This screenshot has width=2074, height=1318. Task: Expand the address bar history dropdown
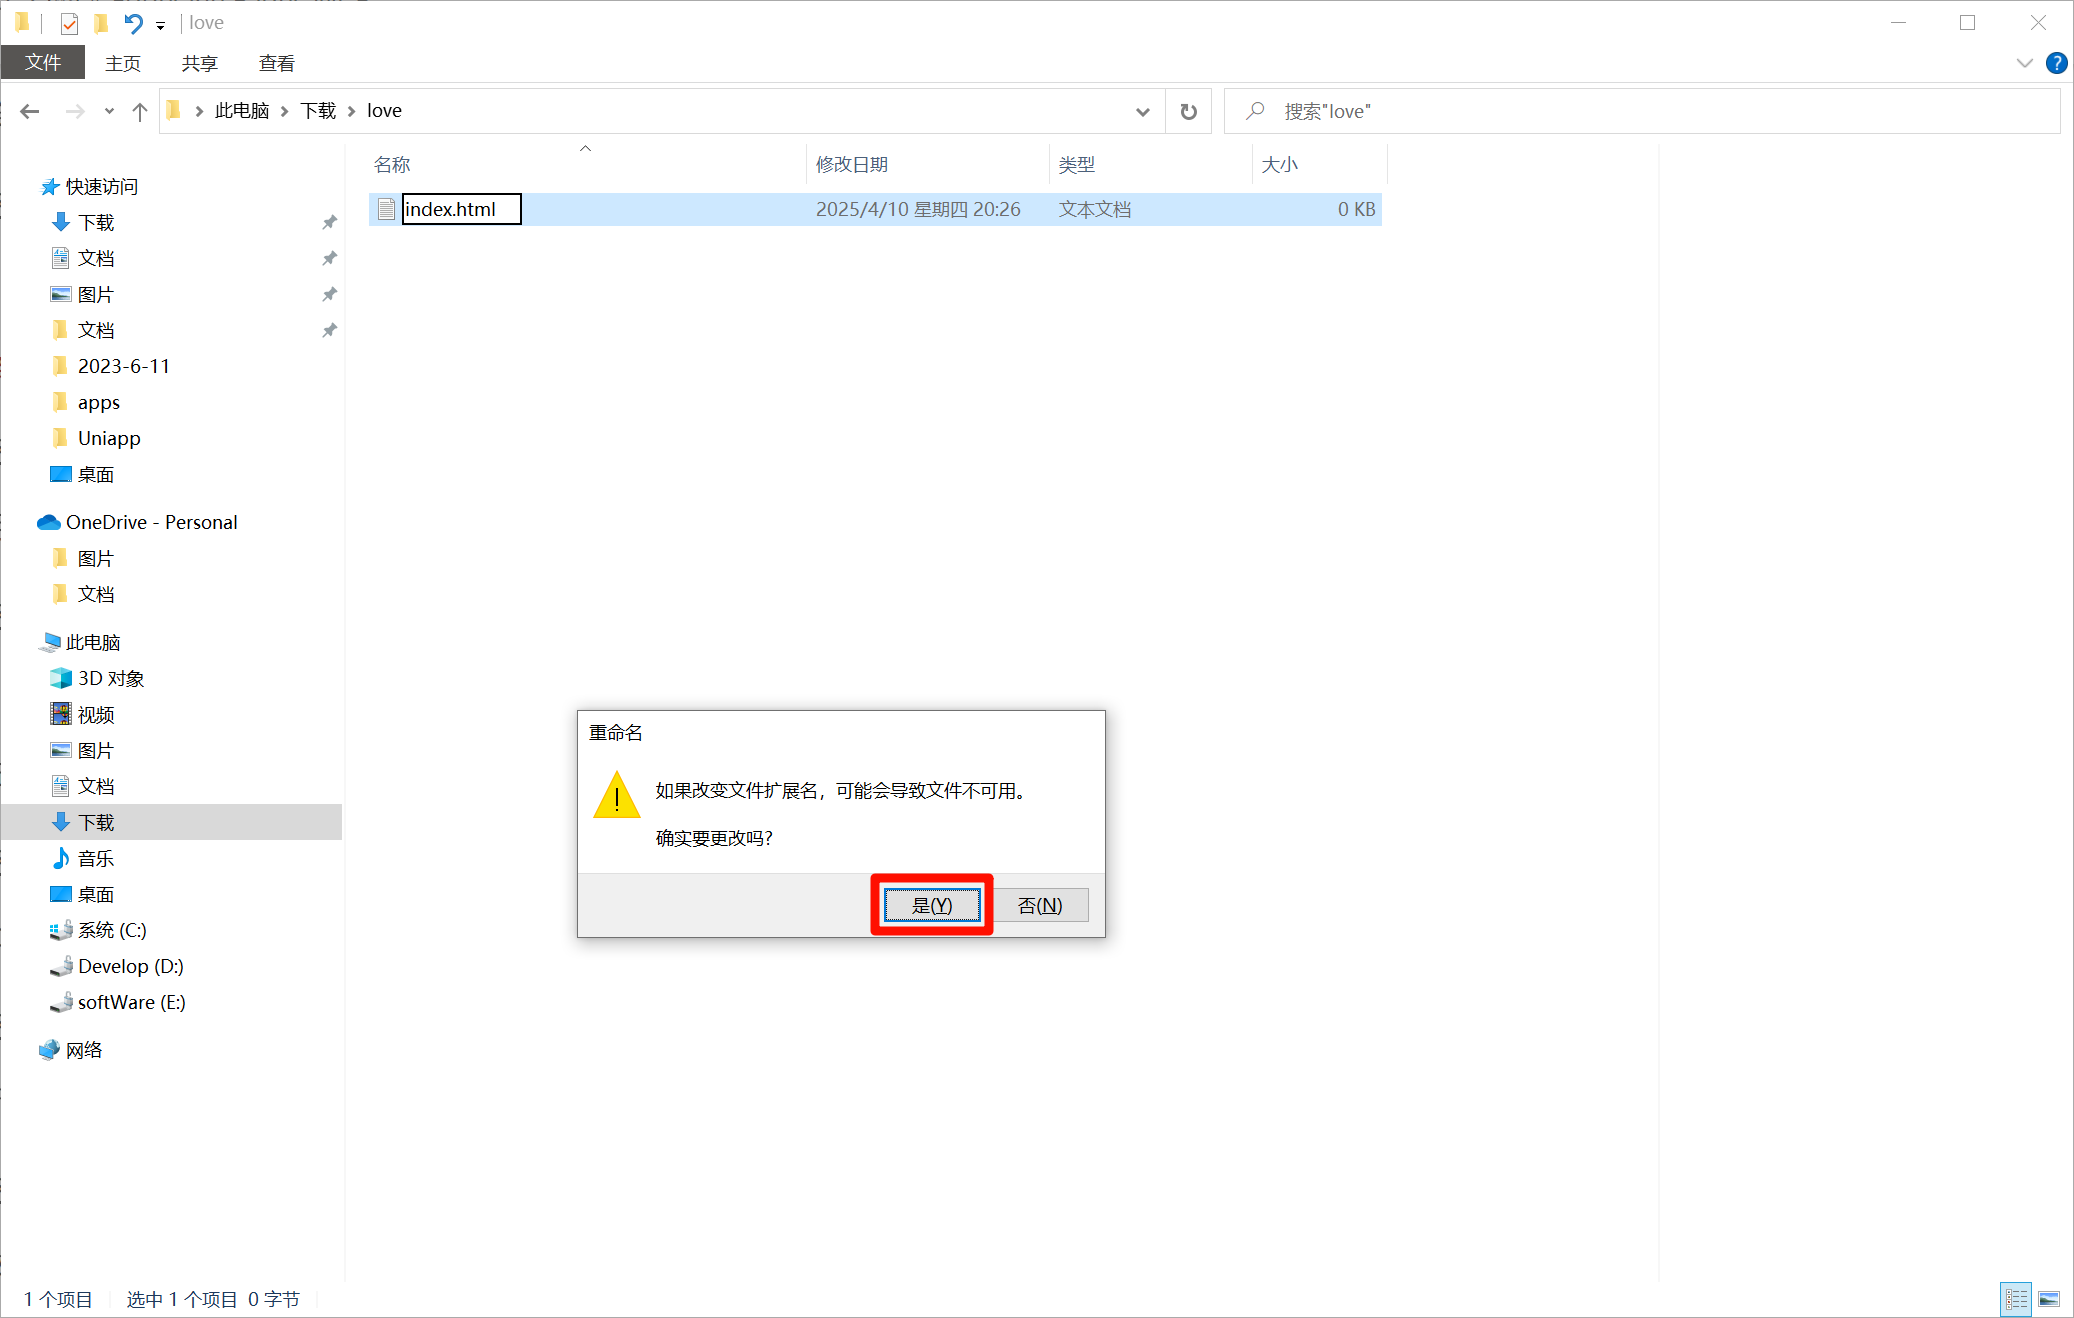pos(1142,111)
